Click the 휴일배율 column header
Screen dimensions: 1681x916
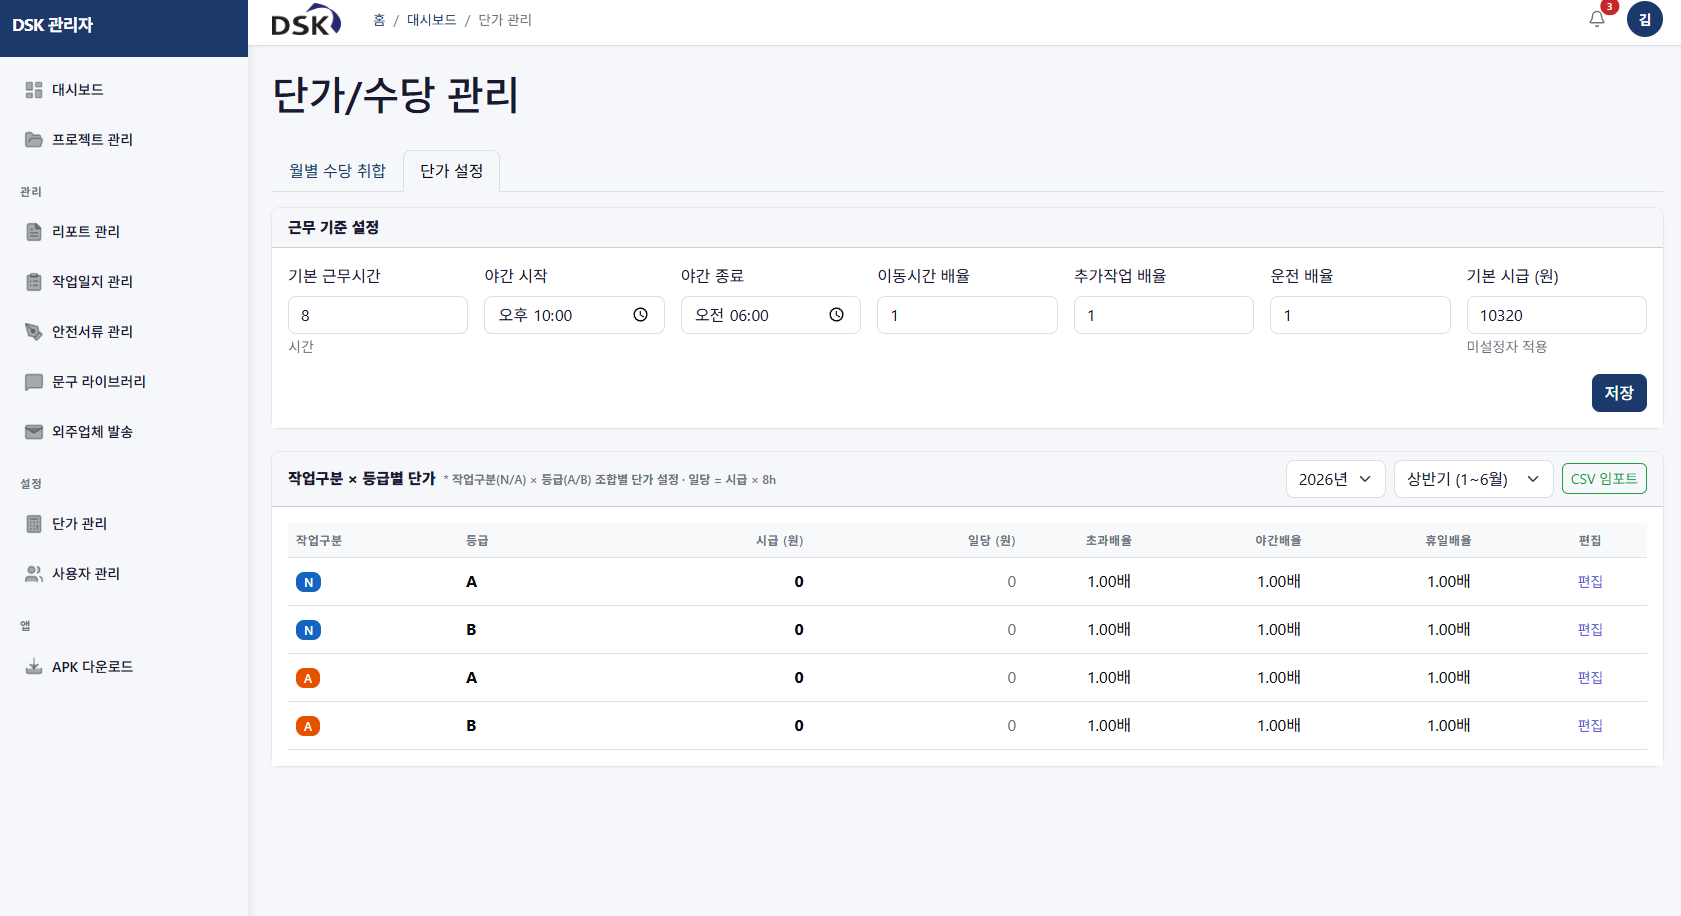(x=1448, y=541)
